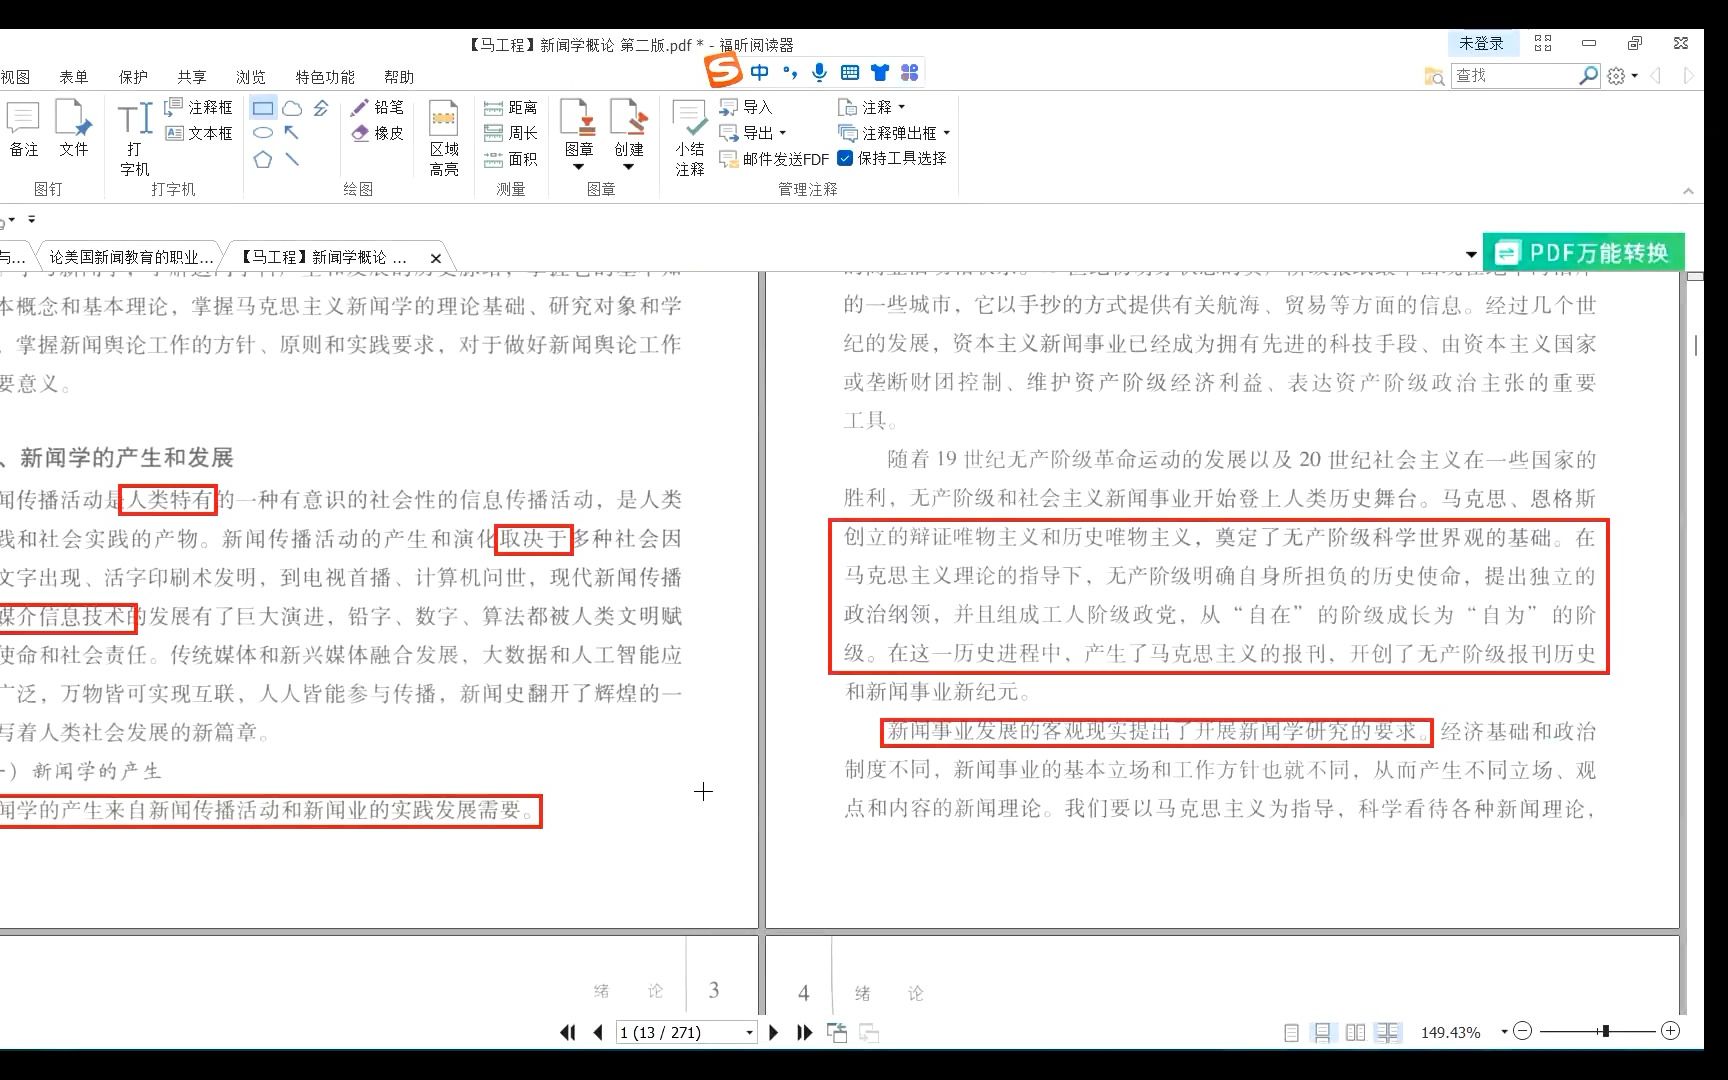Select the Polygon drawing tool
Image resolution: width=1728 pixels, height=1080 pixels.
[263, 159]
